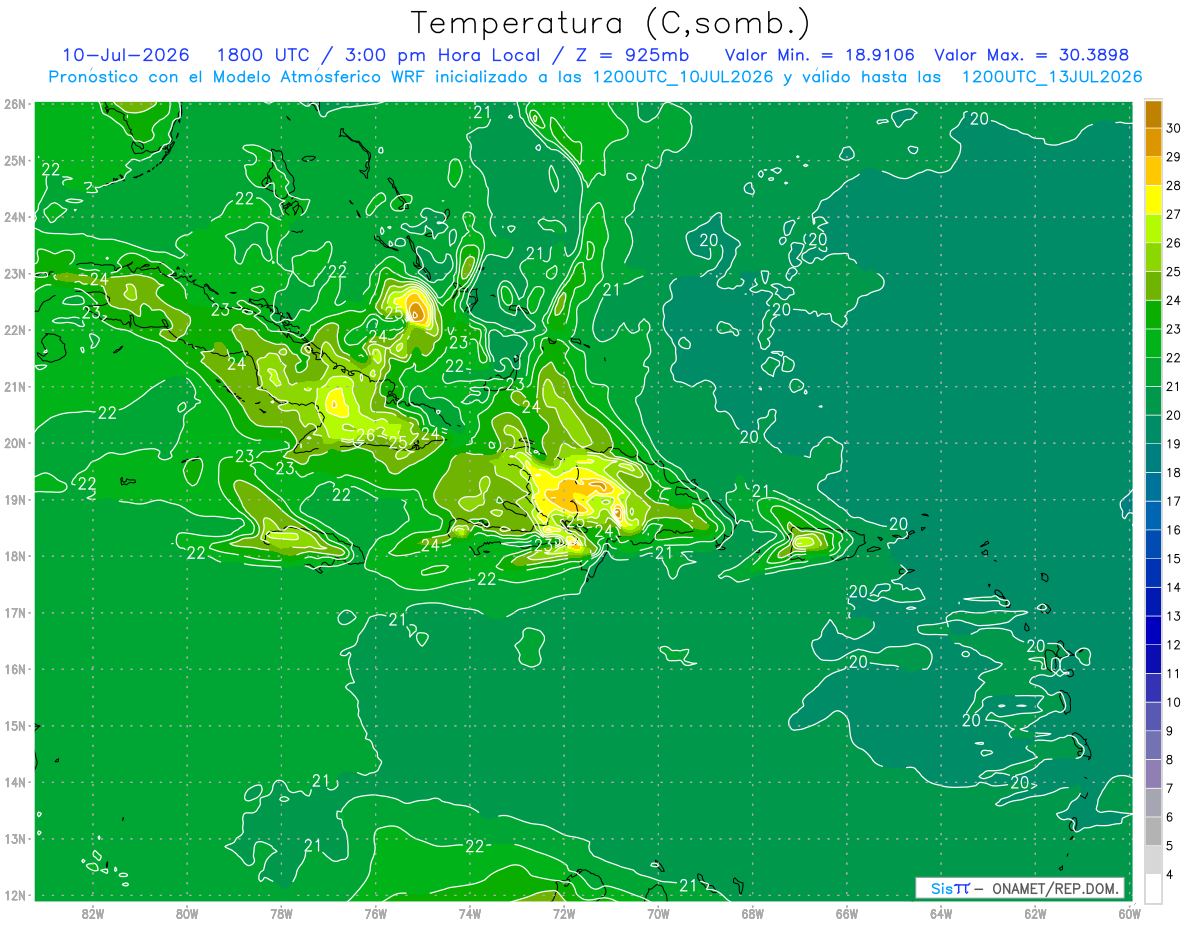Click the latitude axis label "14N"
Viewport: 1200px width, 927px height.
tap(15, 782)
